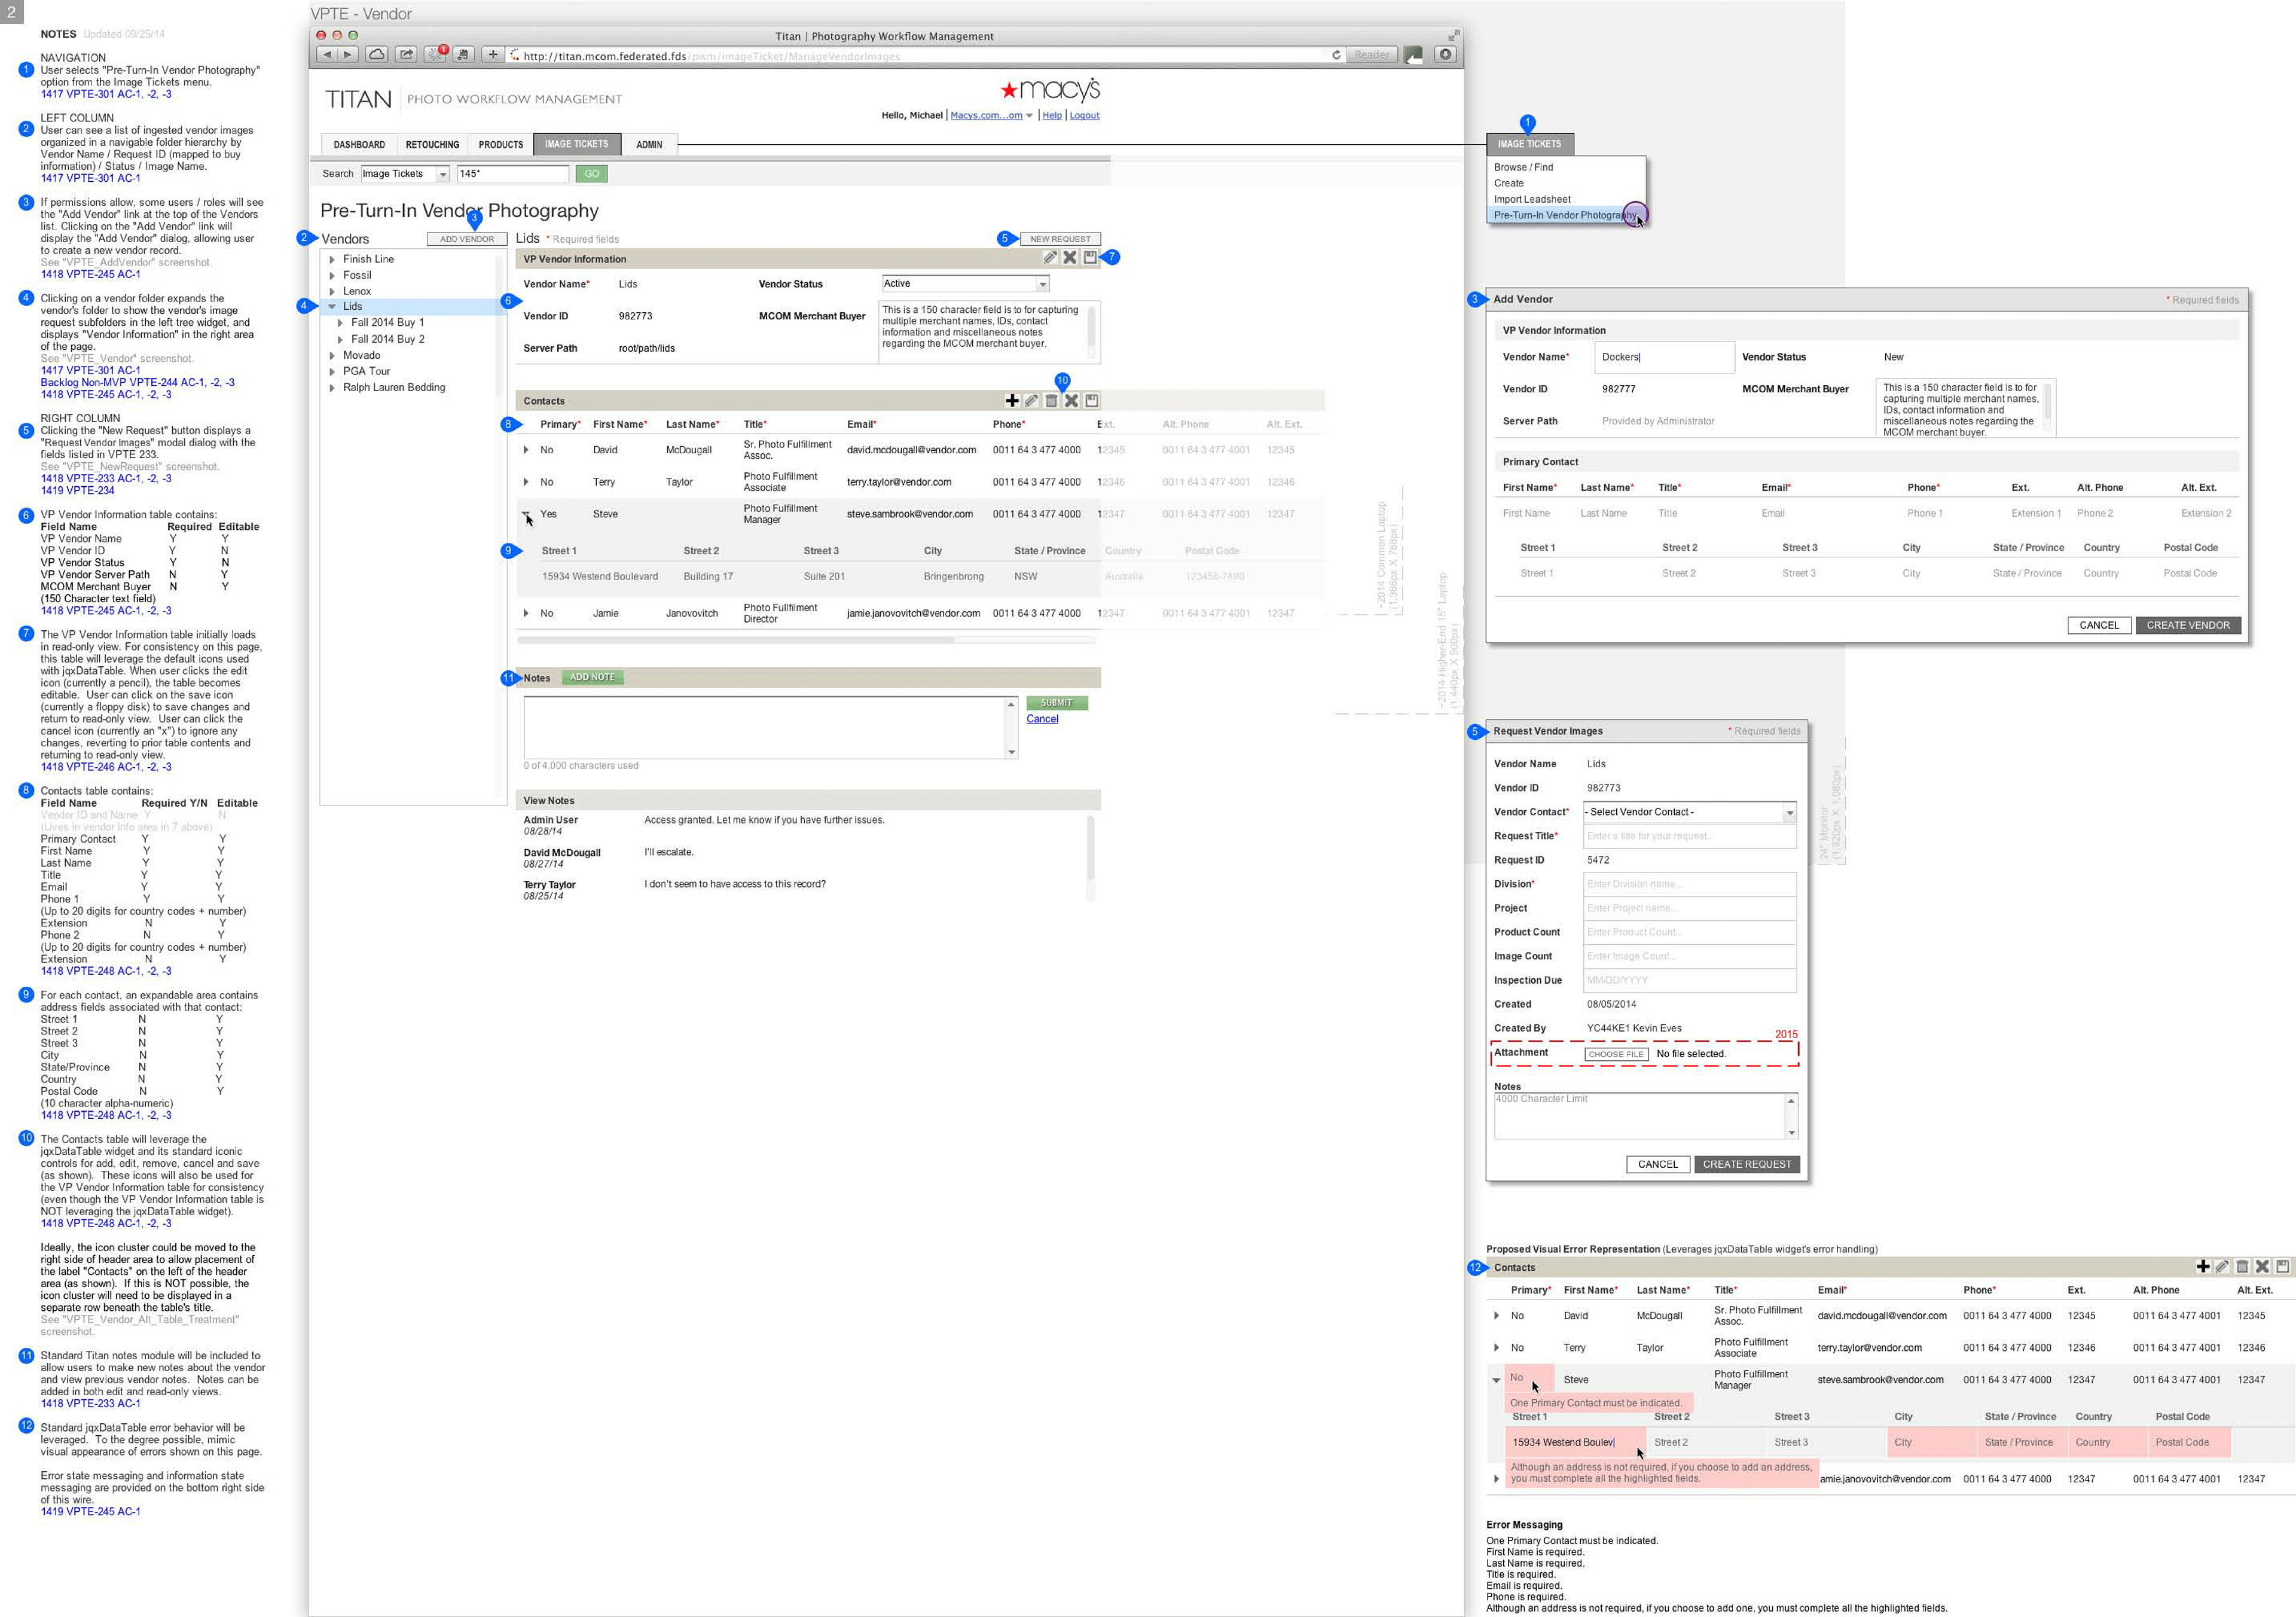Click the Request Title input field

pos(1689,836)
